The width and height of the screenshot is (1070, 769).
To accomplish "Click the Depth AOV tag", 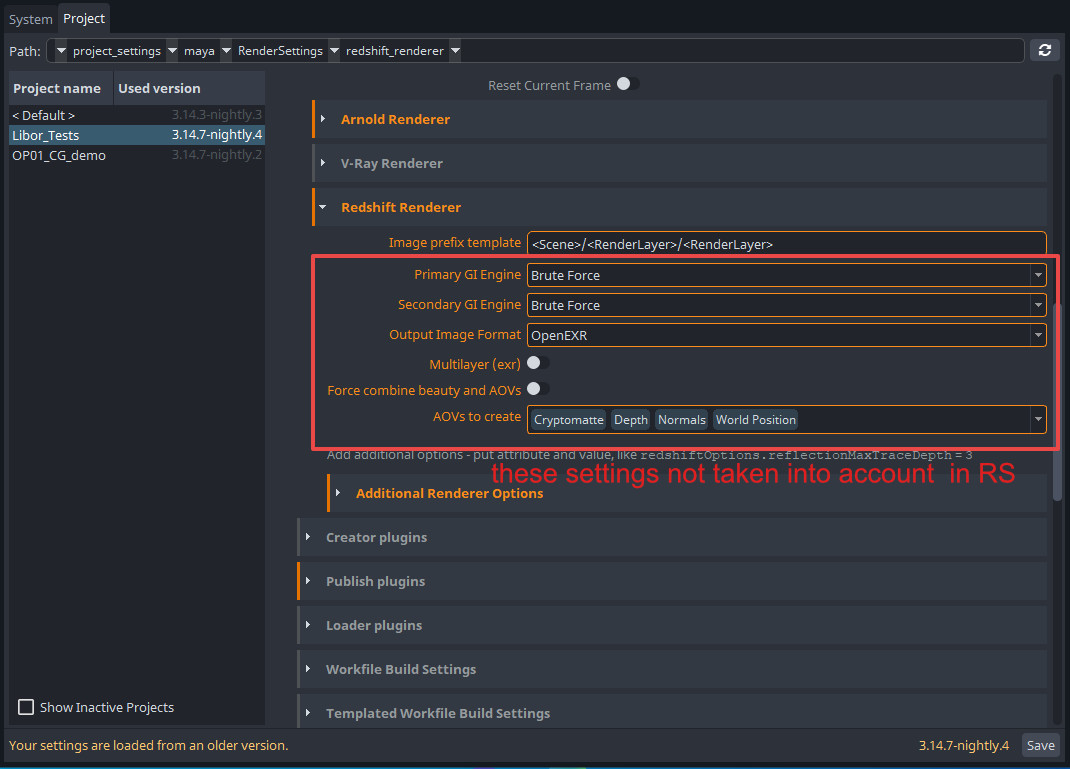I will pyautogui.click(x=631, y=420).
